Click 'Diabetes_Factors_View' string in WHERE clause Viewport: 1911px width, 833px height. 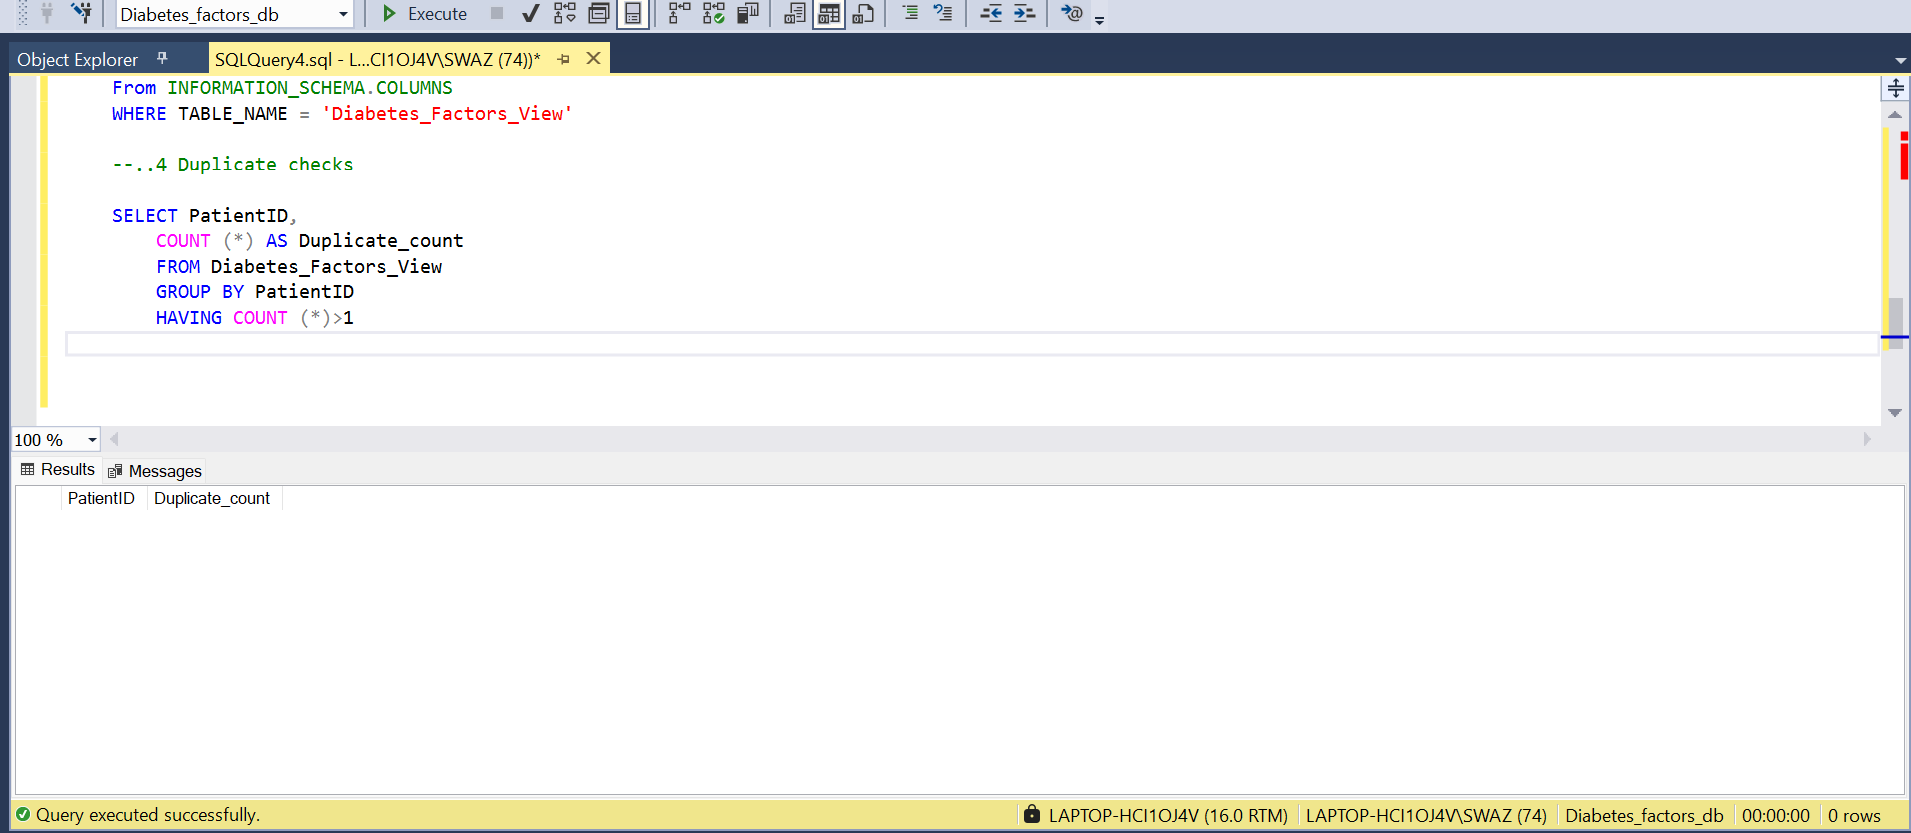[x=447, y=113]
